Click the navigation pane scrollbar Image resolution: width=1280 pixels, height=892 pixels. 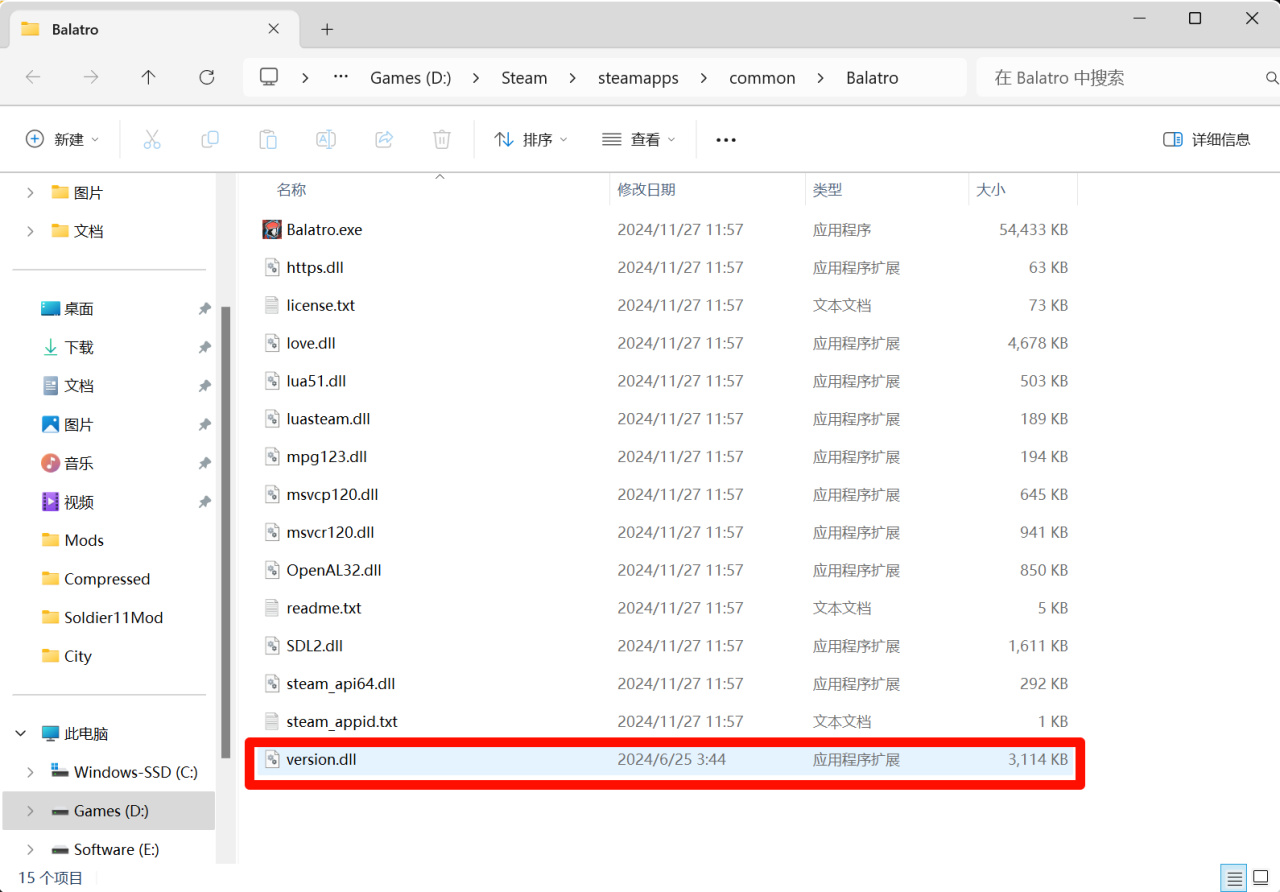[226, 530]
